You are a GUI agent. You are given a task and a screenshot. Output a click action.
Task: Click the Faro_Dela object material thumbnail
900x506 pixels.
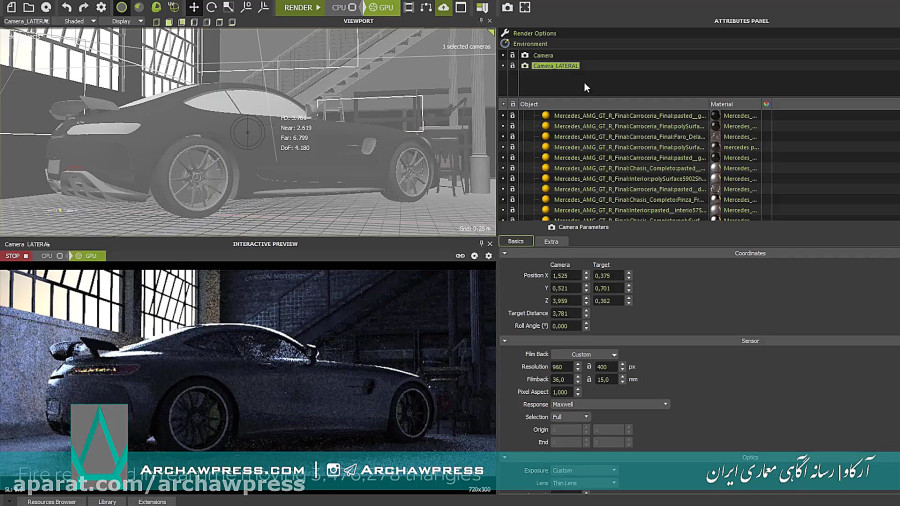[x=715, y=137]
